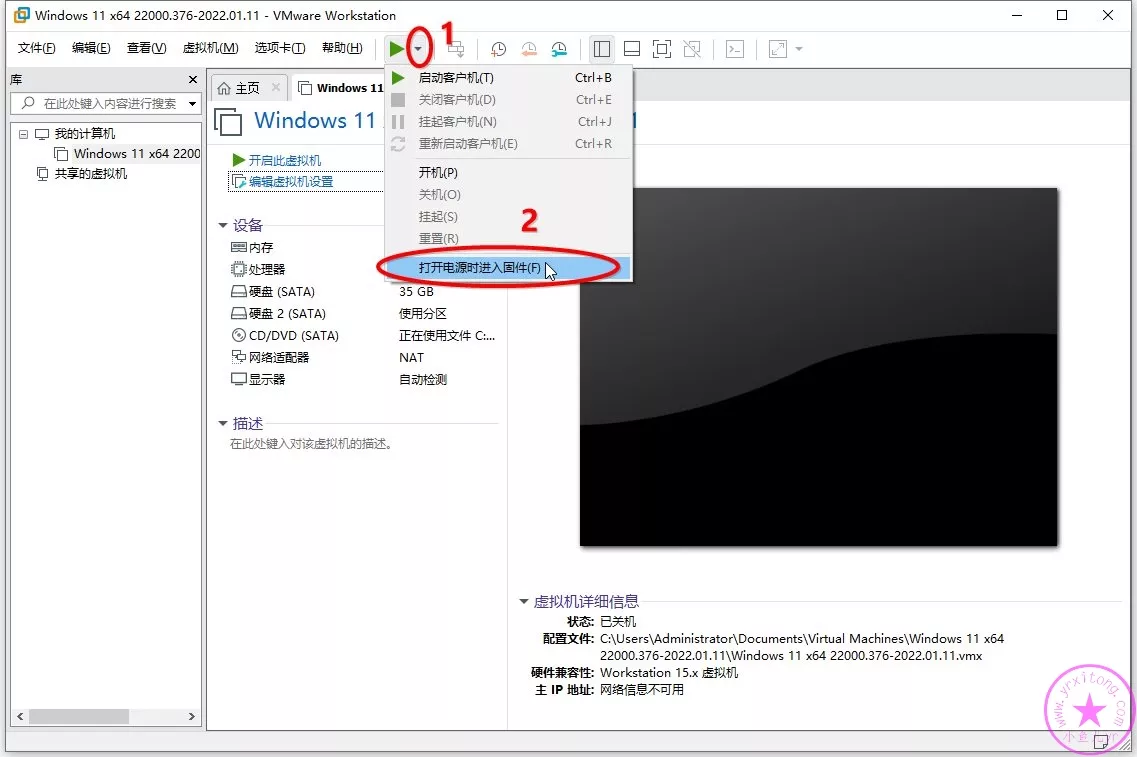Viewport: 1137px width, 757px height.
Task: Collapse the 虚拟机详细信息 section
Action: 524,602
